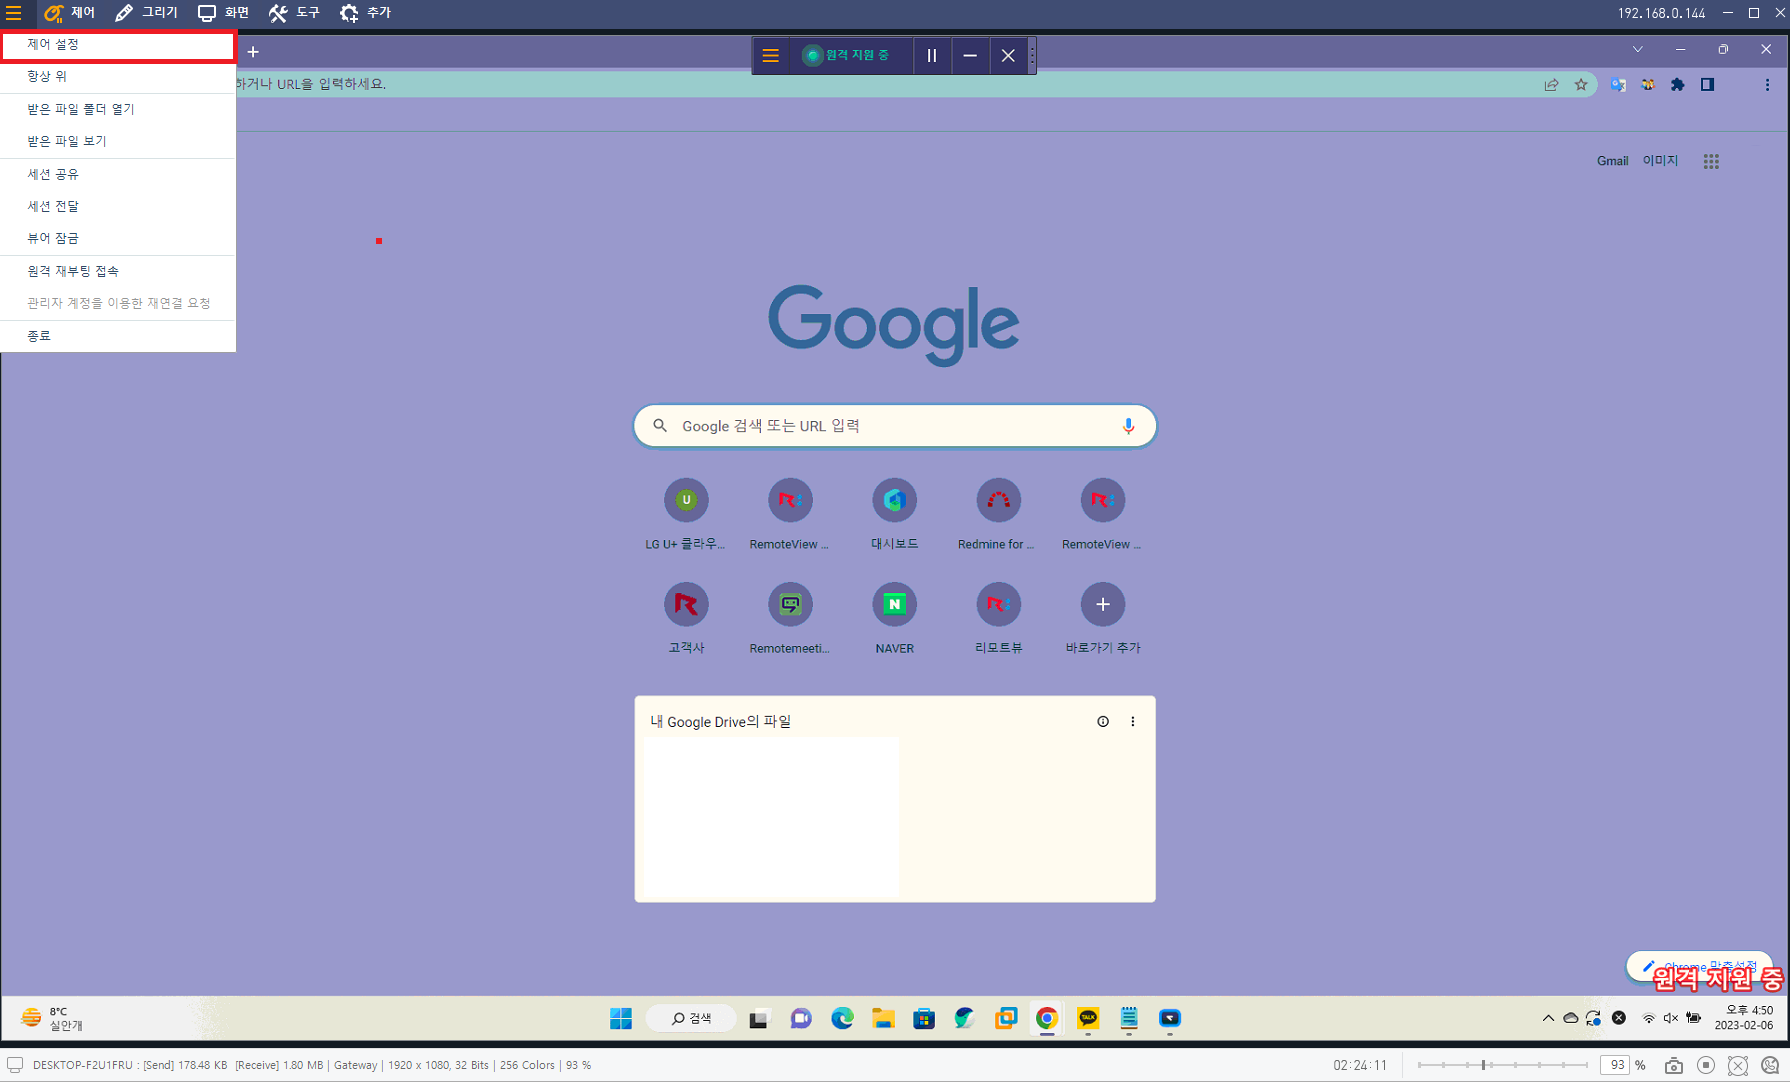Open the 화면 (Screen) menu

[x=223, y=13]
